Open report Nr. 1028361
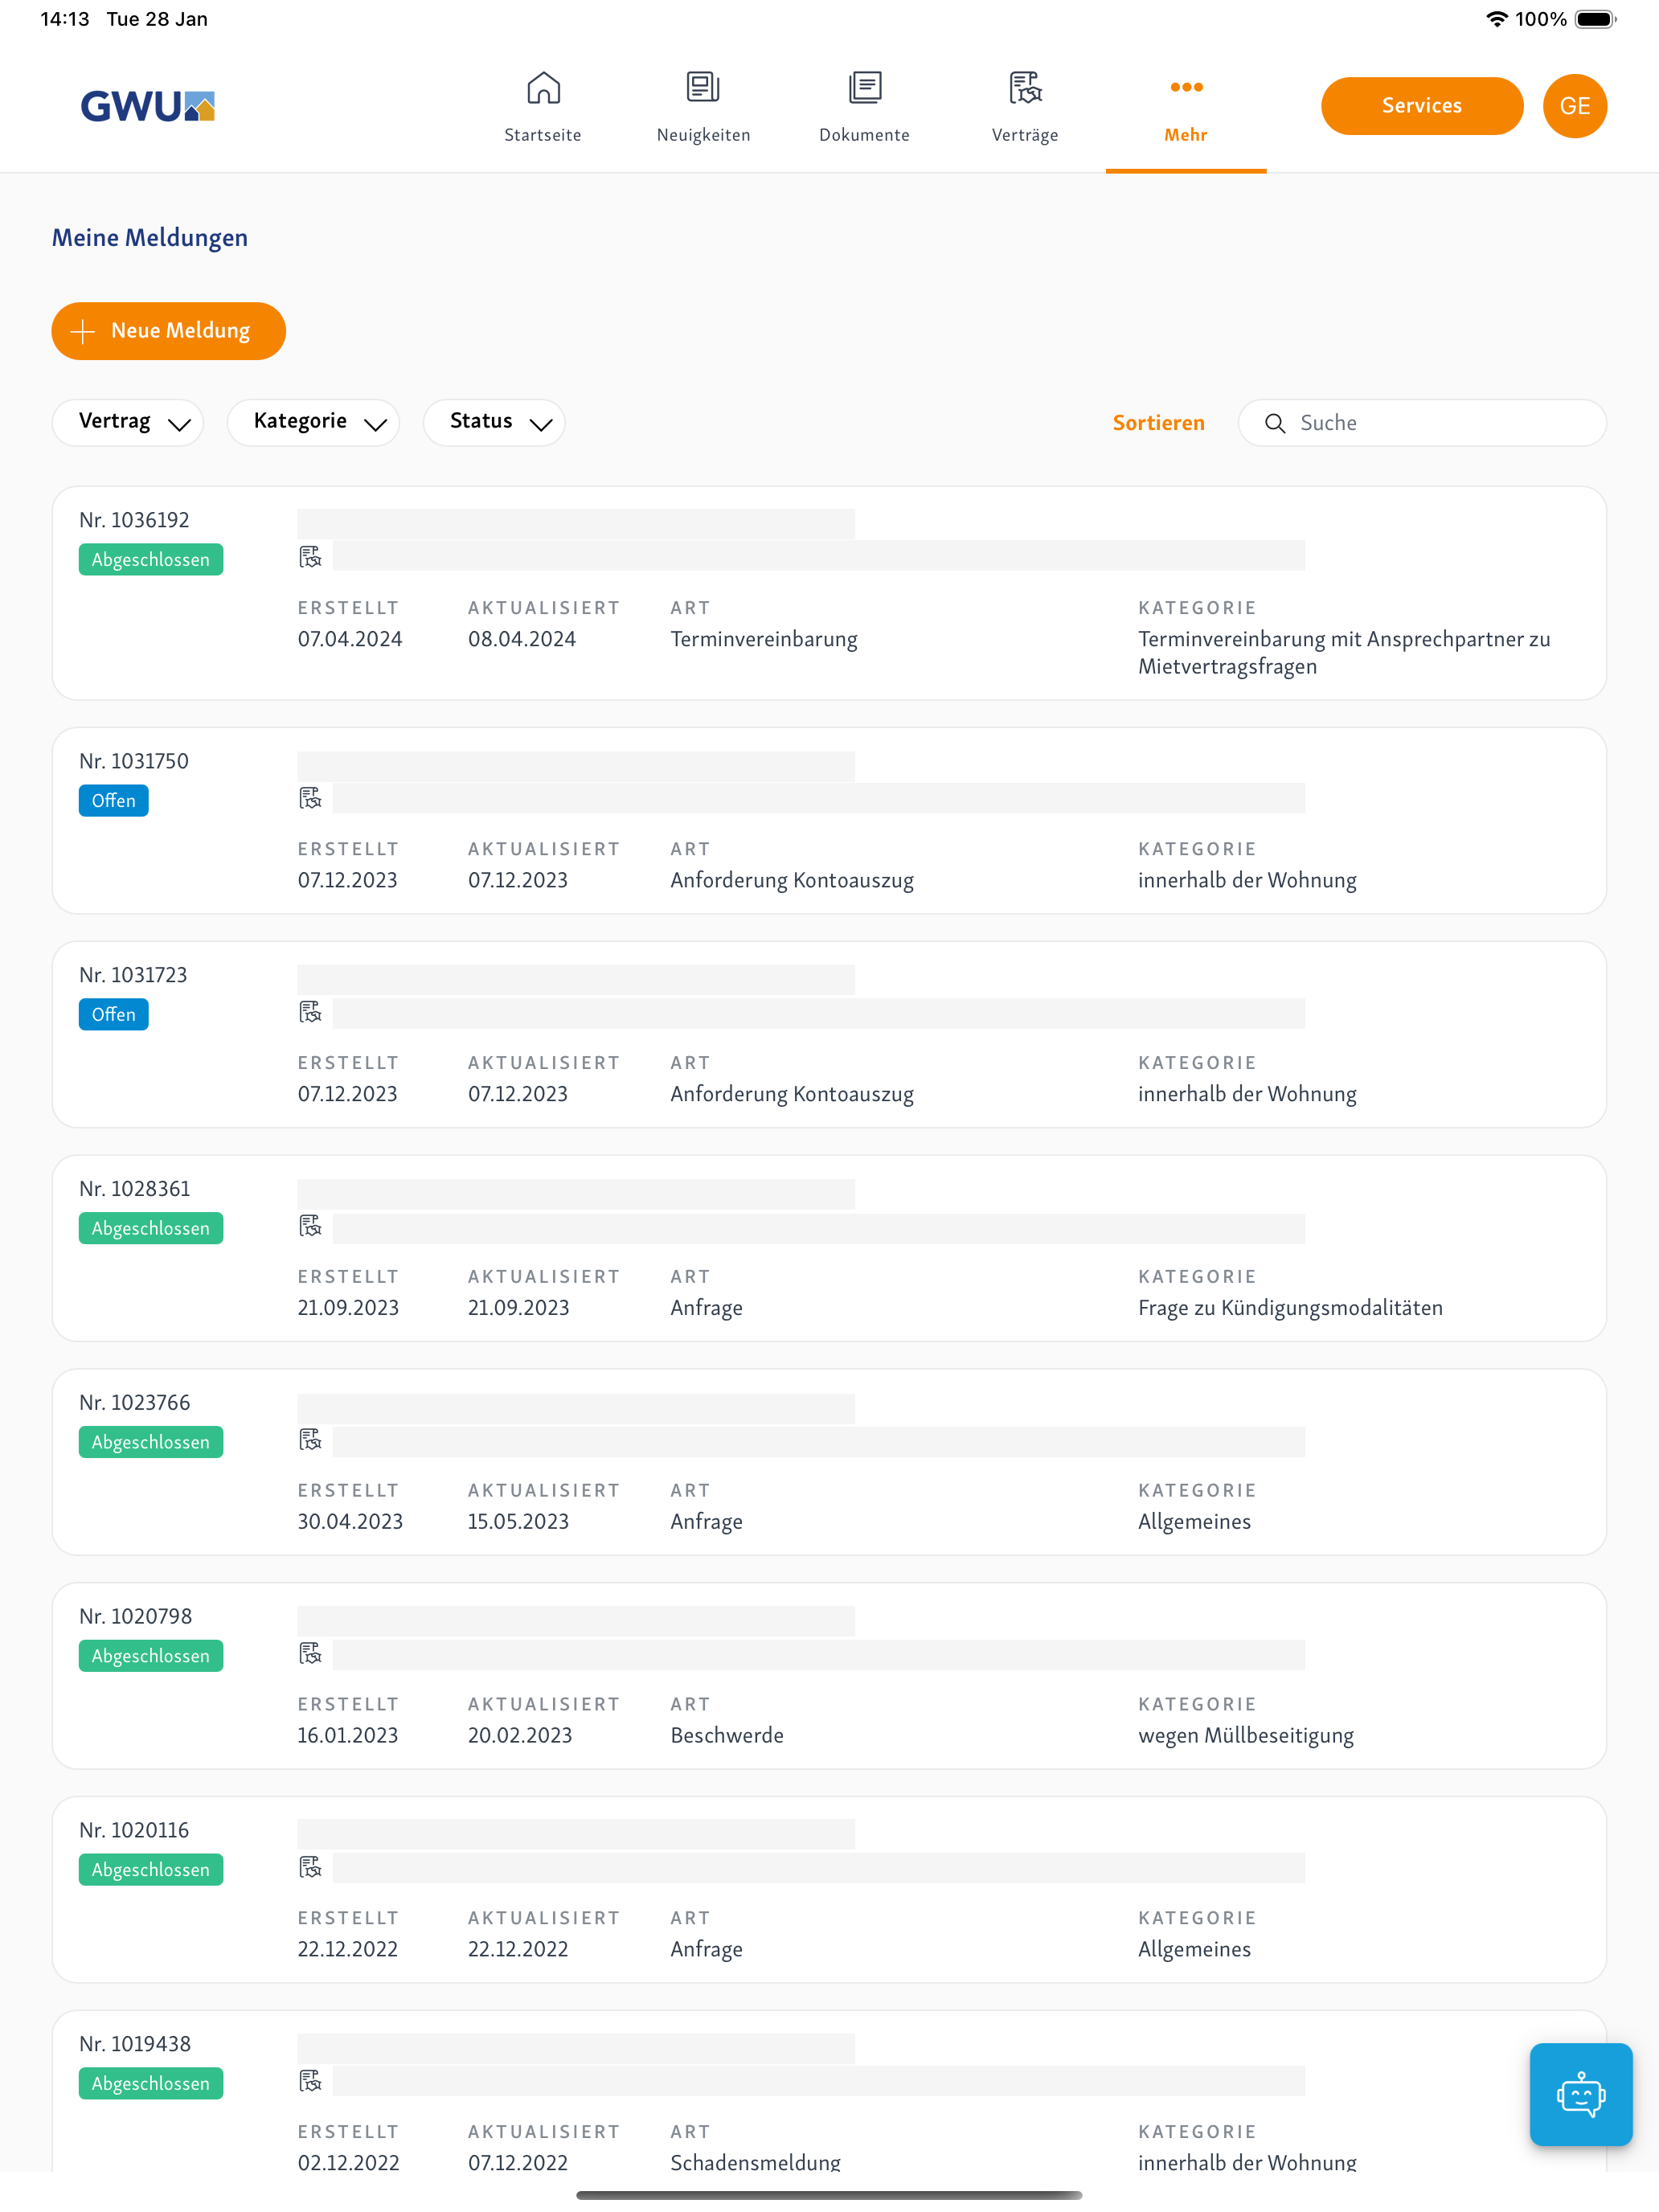This screenshot has width=1659, height=2212. (829, 1249)
